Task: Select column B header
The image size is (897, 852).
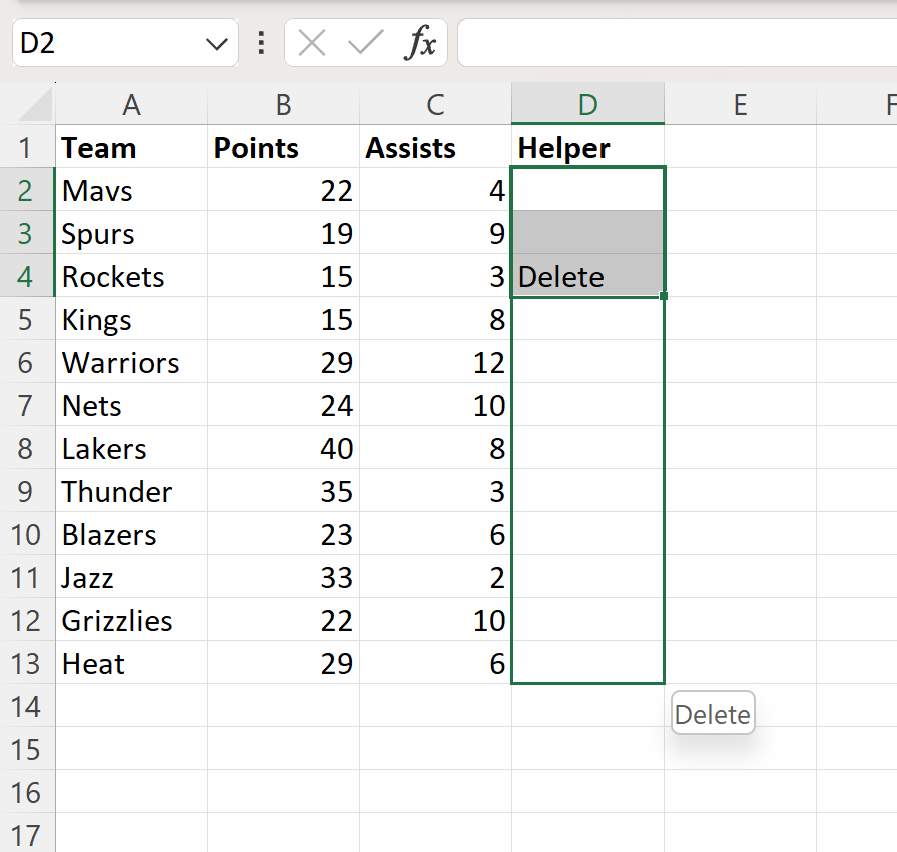Action: 283,105
